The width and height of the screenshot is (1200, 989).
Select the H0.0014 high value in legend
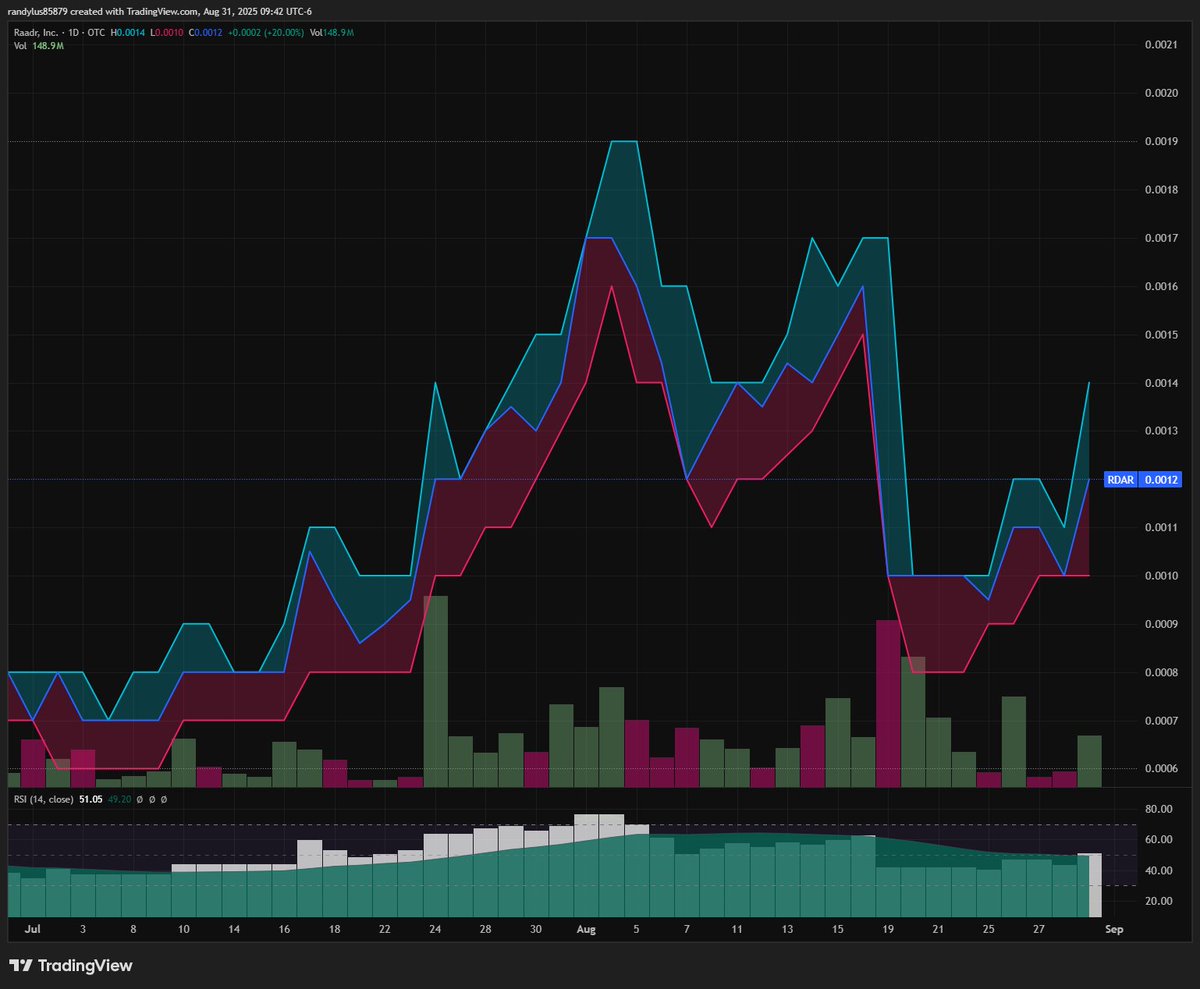[128, 33]
